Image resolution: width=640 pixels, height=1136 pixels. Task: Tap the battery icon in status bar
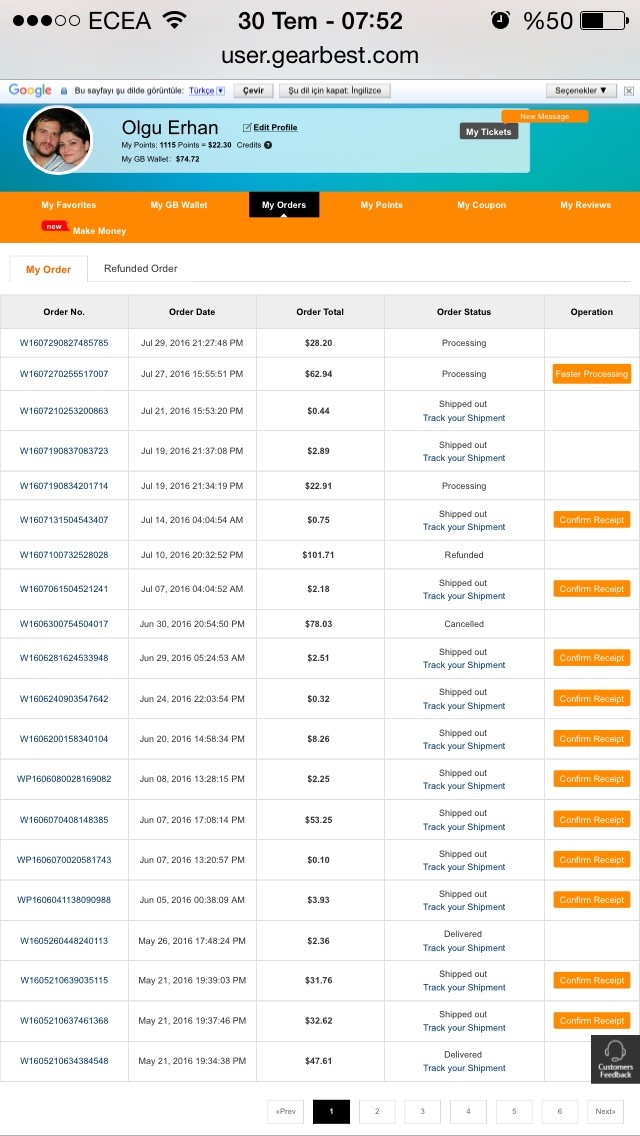[x=604, y=20]
